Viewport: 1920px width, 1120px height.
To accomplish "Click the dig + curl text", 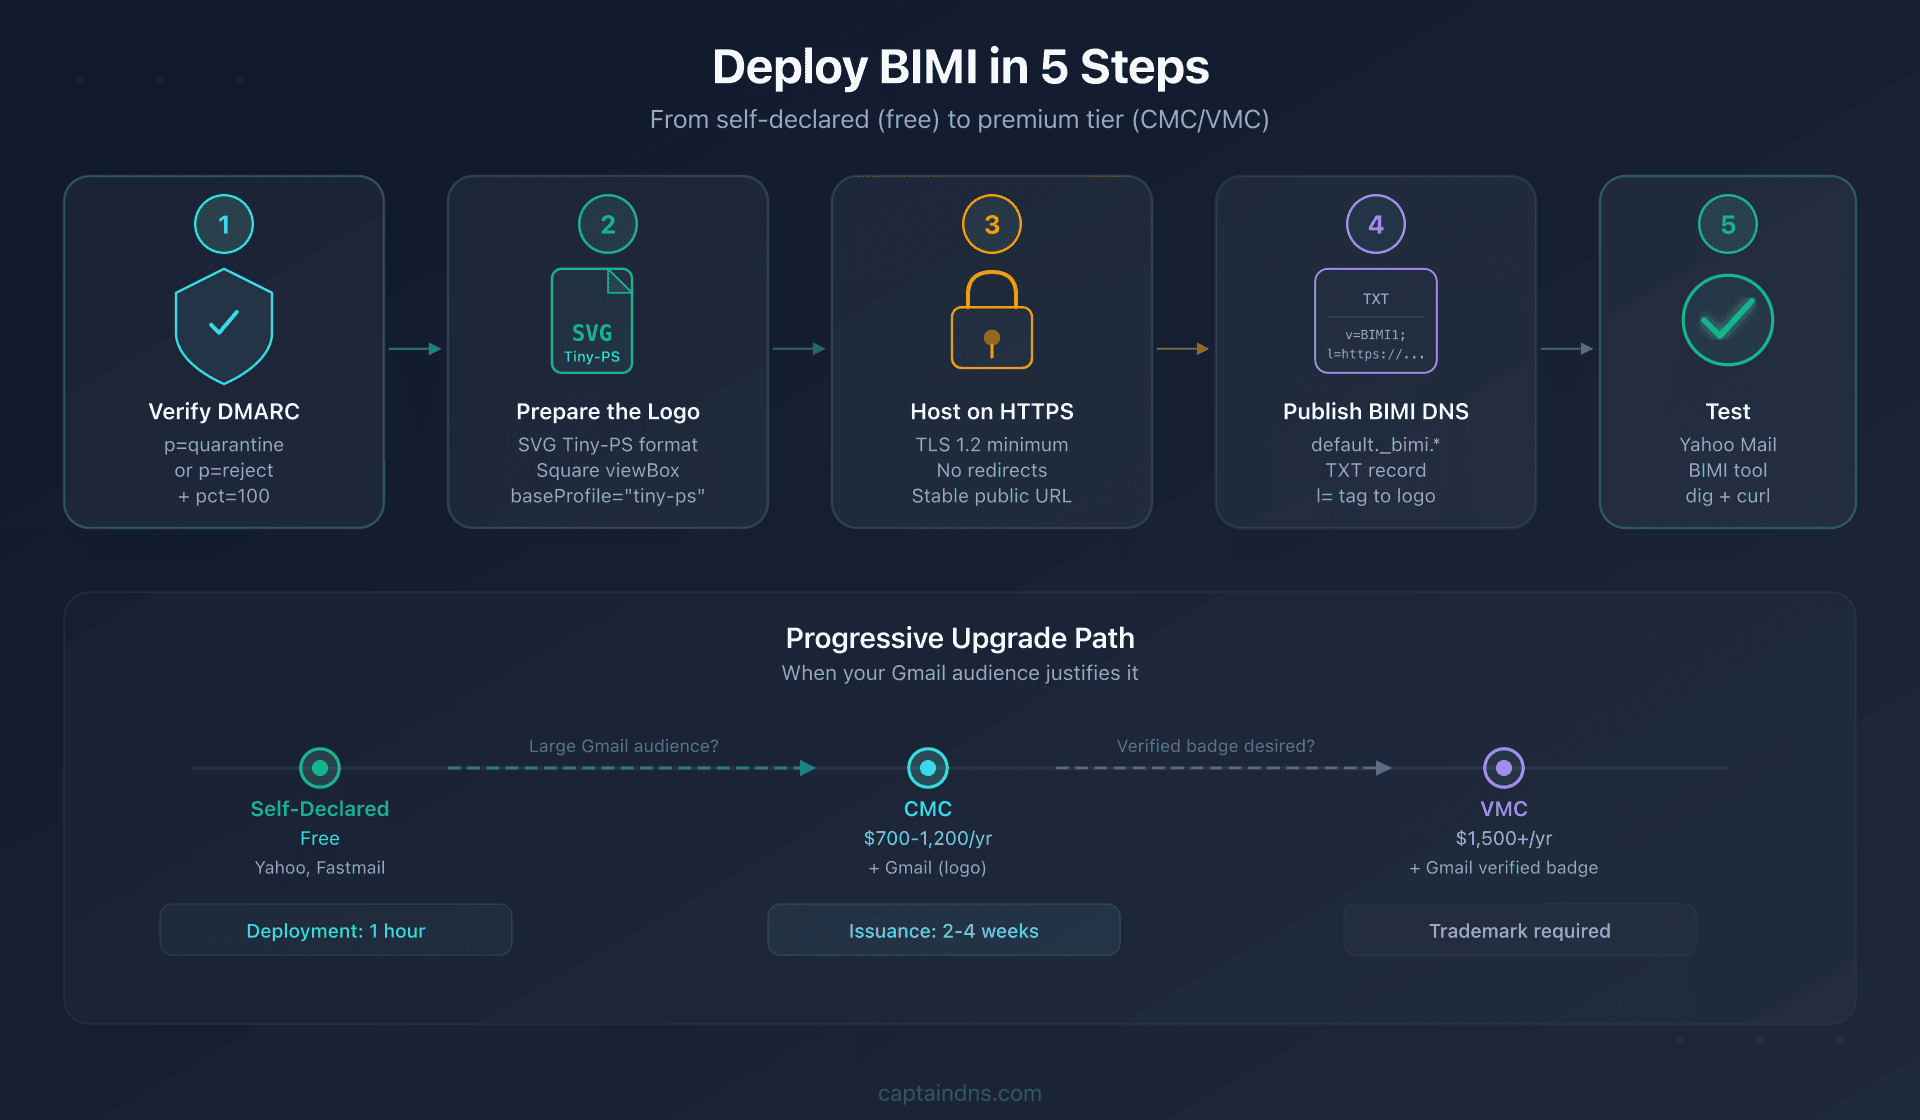I will click(x=1728, y=496).
